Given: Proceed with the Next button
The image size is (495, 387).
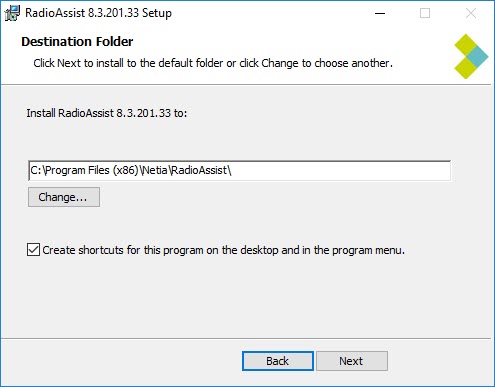Looking at the screenshot, I should [352, 361].
